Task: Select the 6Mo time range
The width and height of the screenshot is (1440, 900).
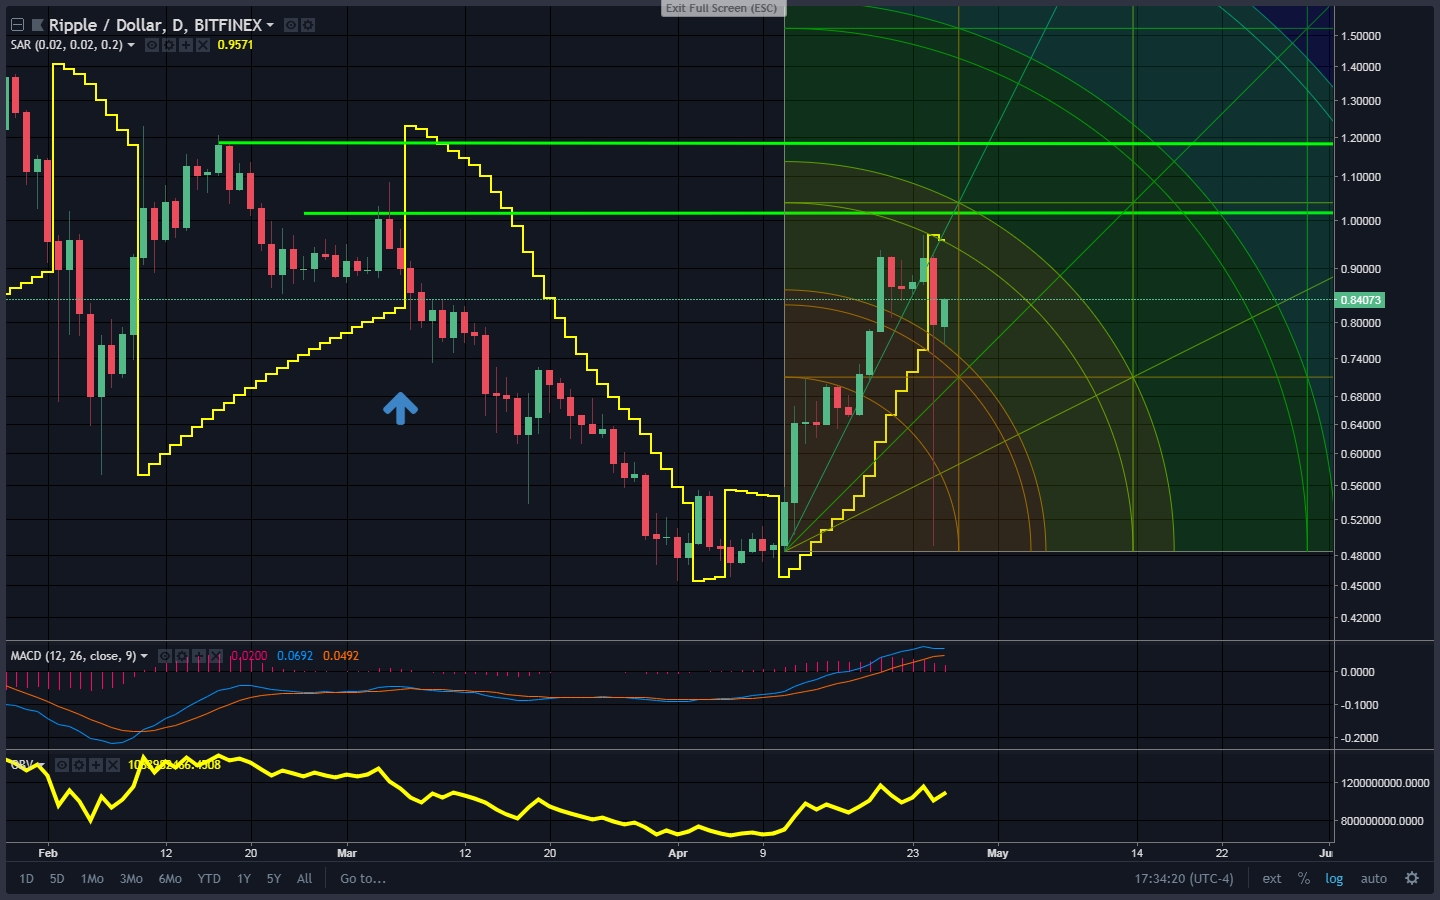Action: pos(170,879)
